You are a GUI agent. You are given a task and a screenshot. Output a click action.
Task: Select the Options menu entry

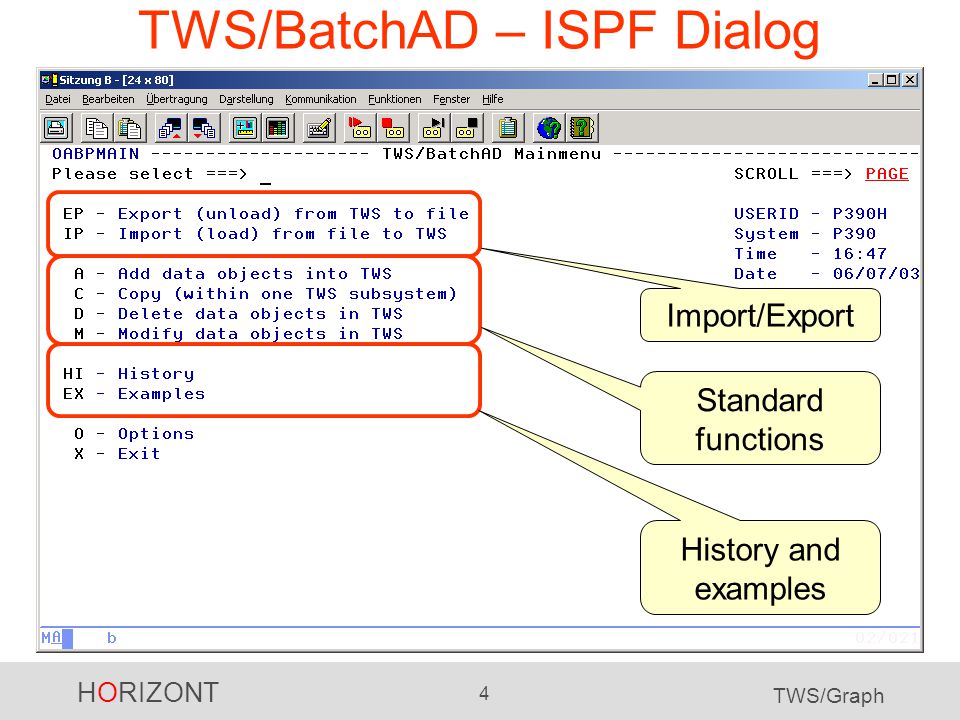[x=156, y=434]
